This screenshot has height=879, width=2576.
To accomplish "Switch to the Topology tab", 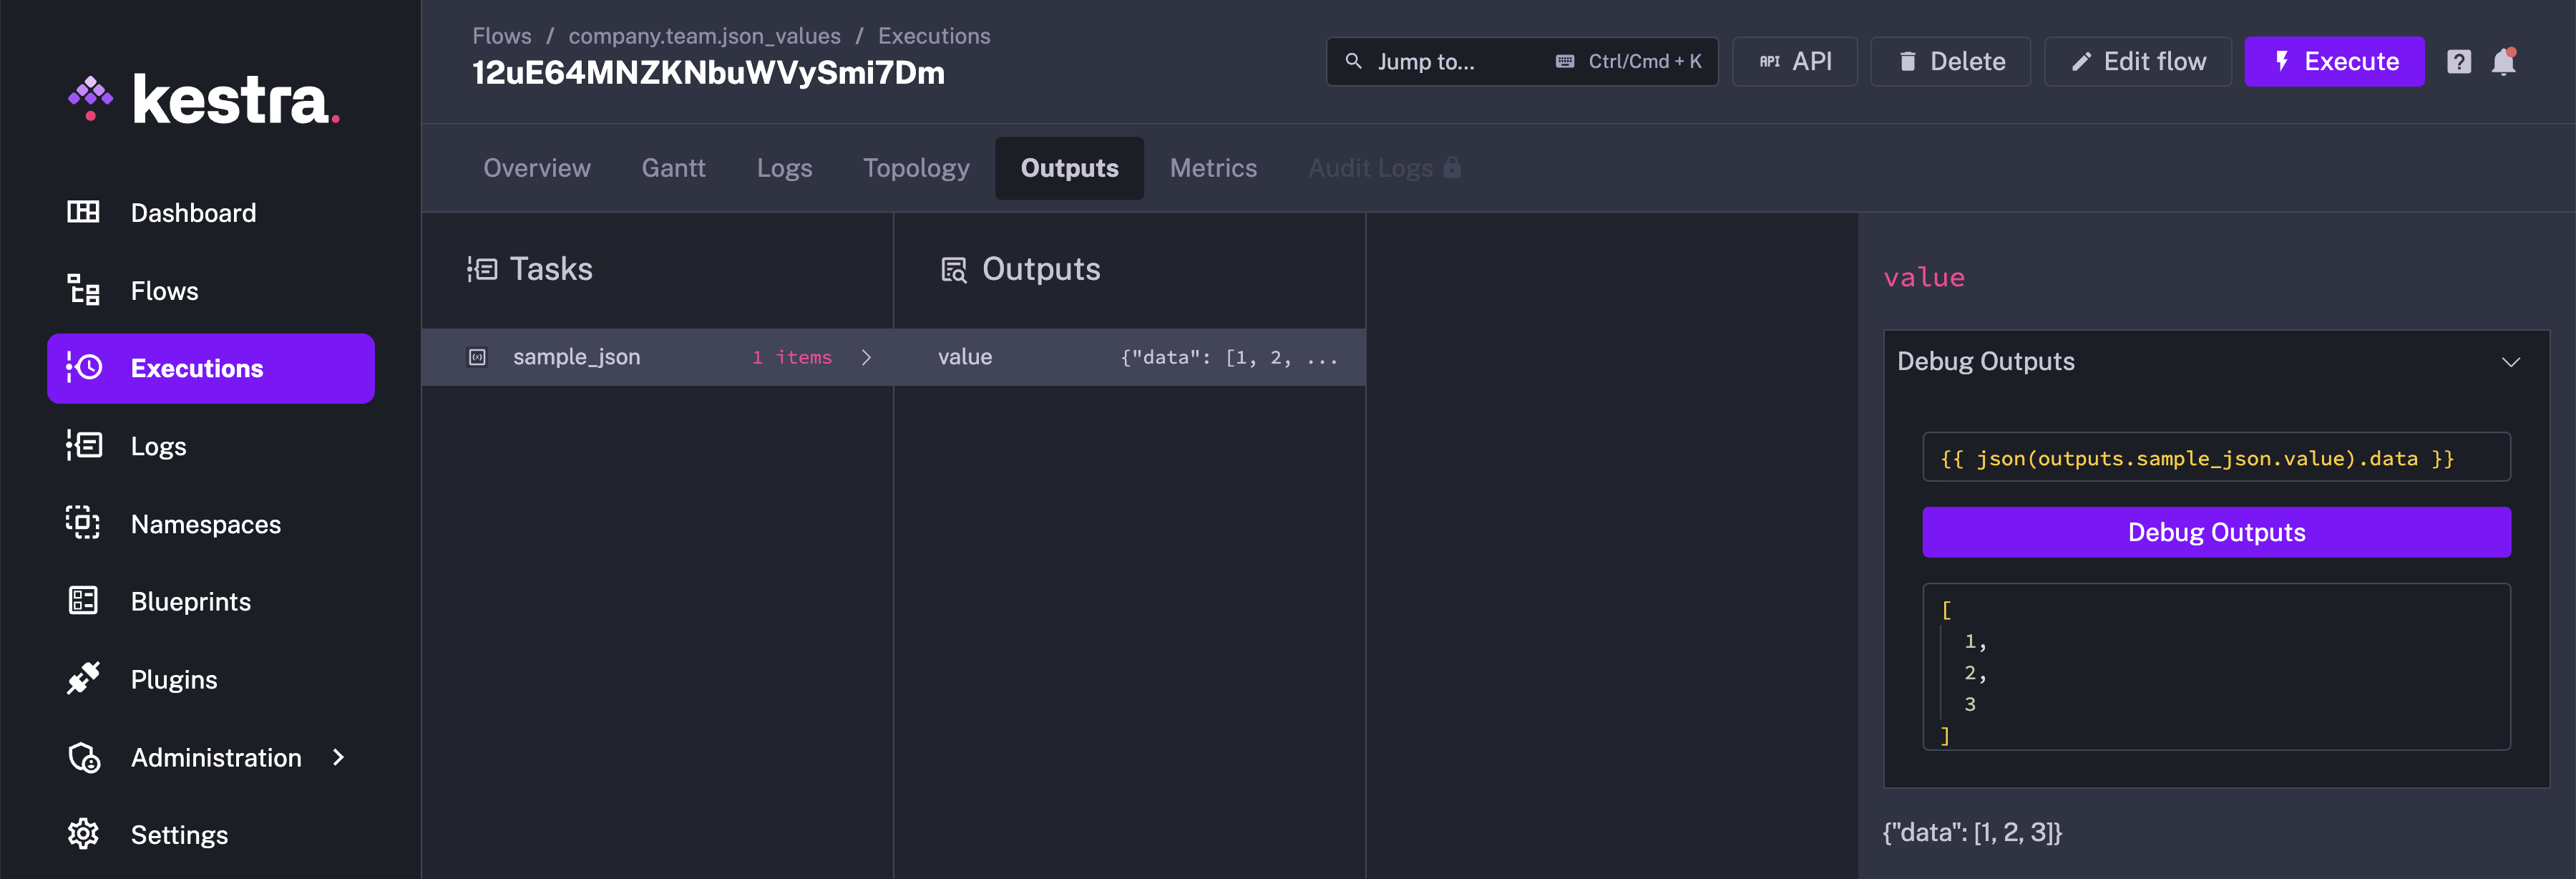I will click(x=916, y=168).
